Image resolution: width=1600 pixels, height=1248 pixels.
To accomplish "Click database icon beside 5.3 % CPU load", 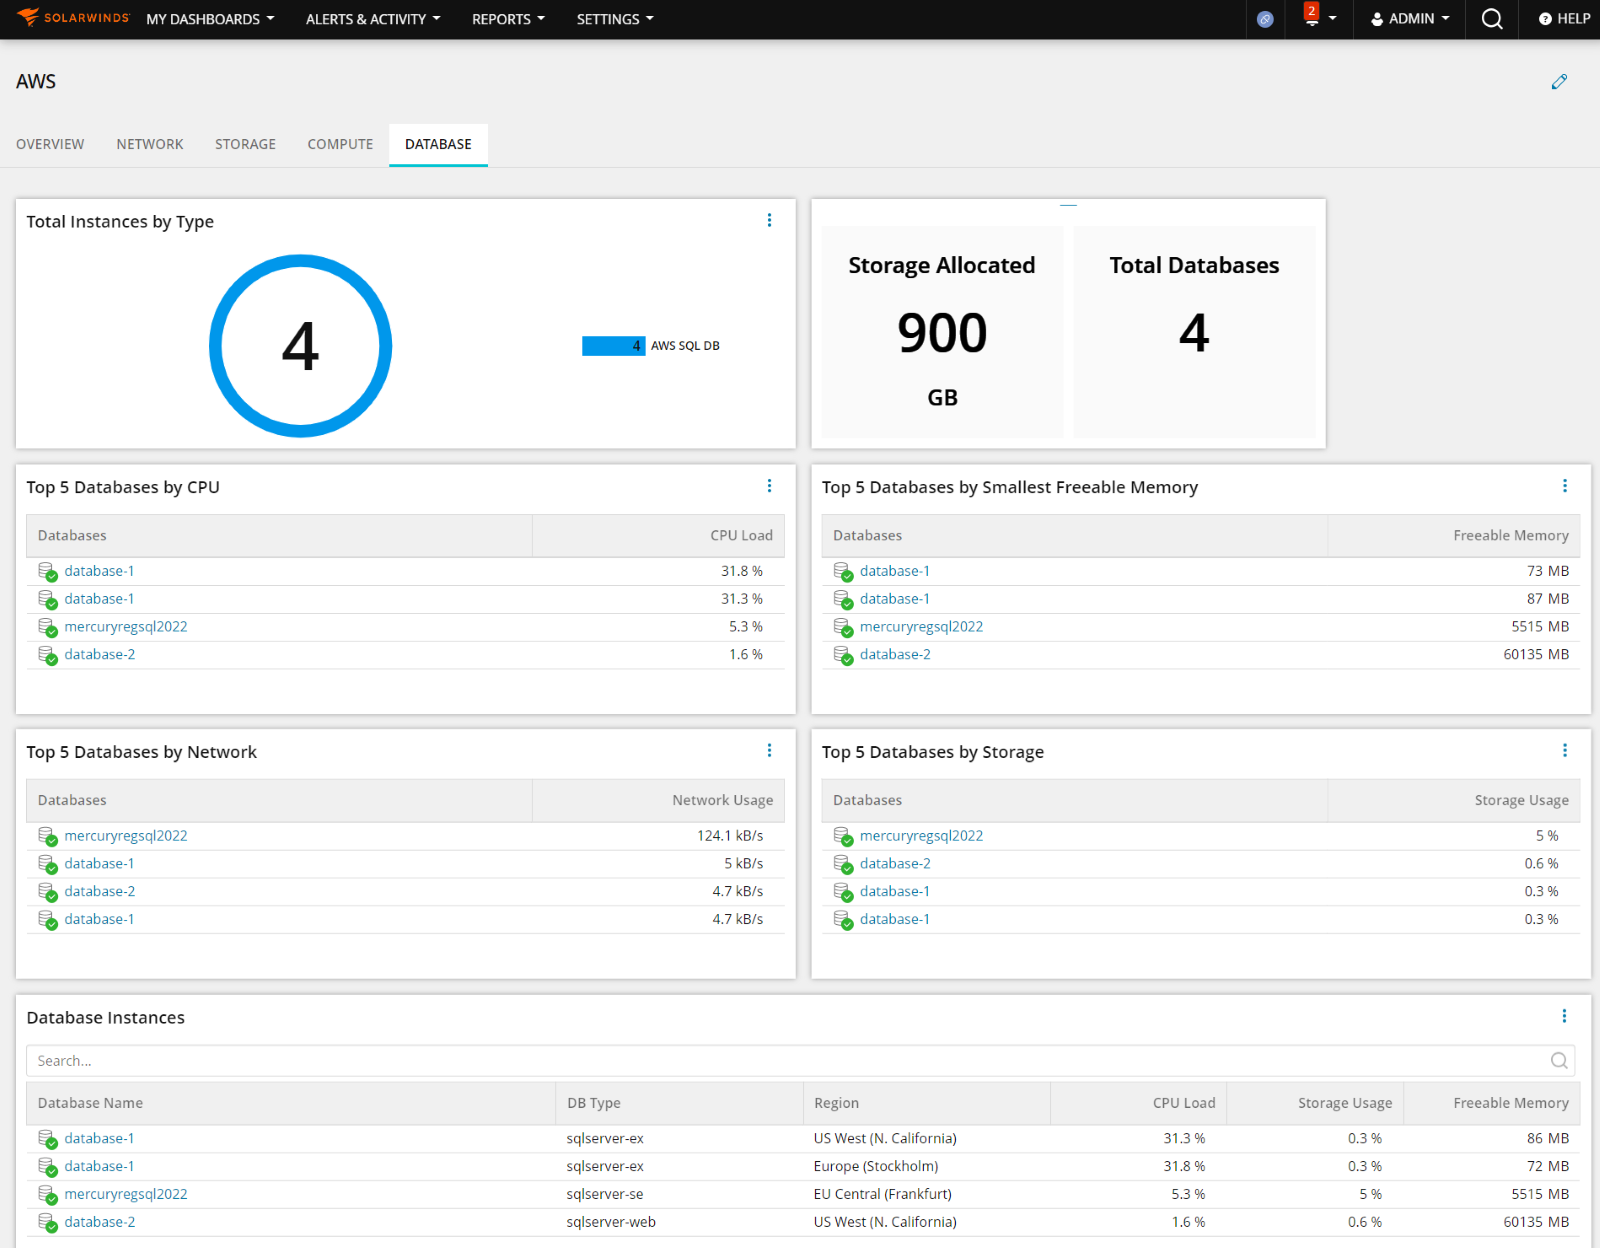I will pos(47,628).
